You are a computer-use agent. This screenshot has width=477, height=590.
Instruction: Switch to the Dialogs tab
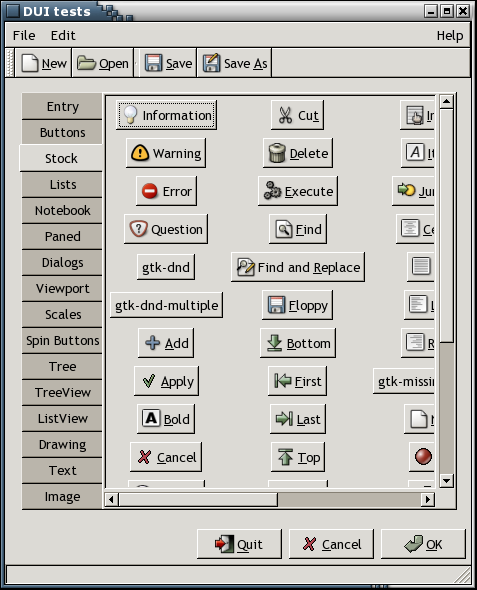pyautogui.click(x=62, y=262)
